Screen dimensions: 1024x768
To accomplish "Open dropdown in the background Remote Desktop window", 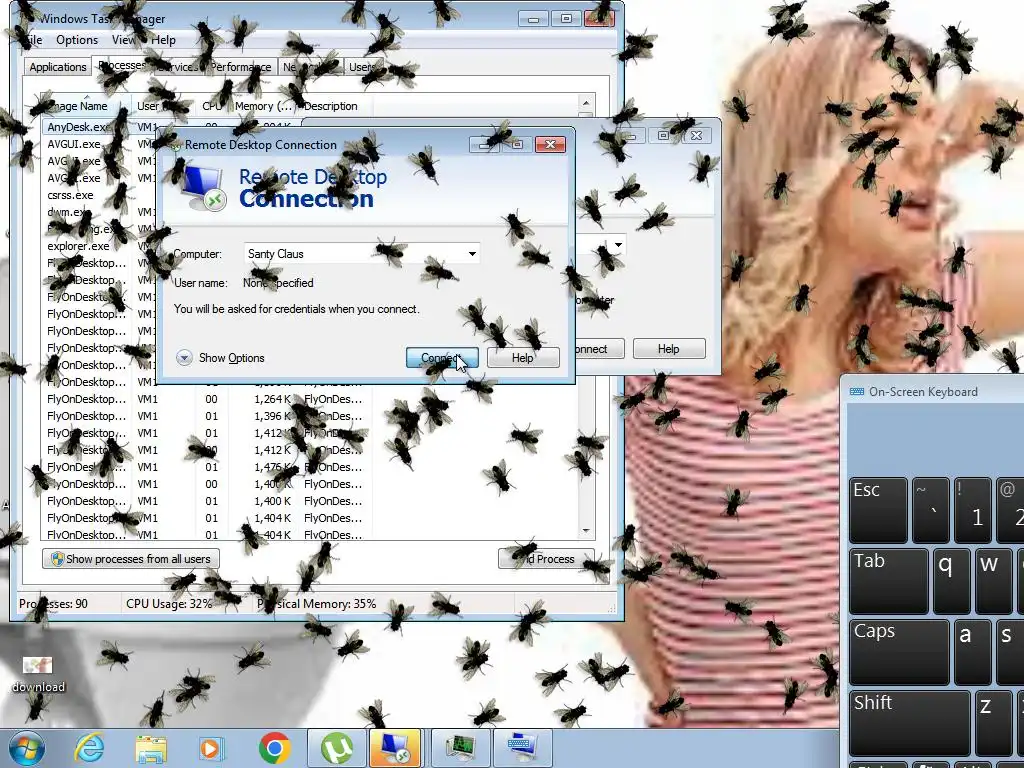I will tap(617, 246).
